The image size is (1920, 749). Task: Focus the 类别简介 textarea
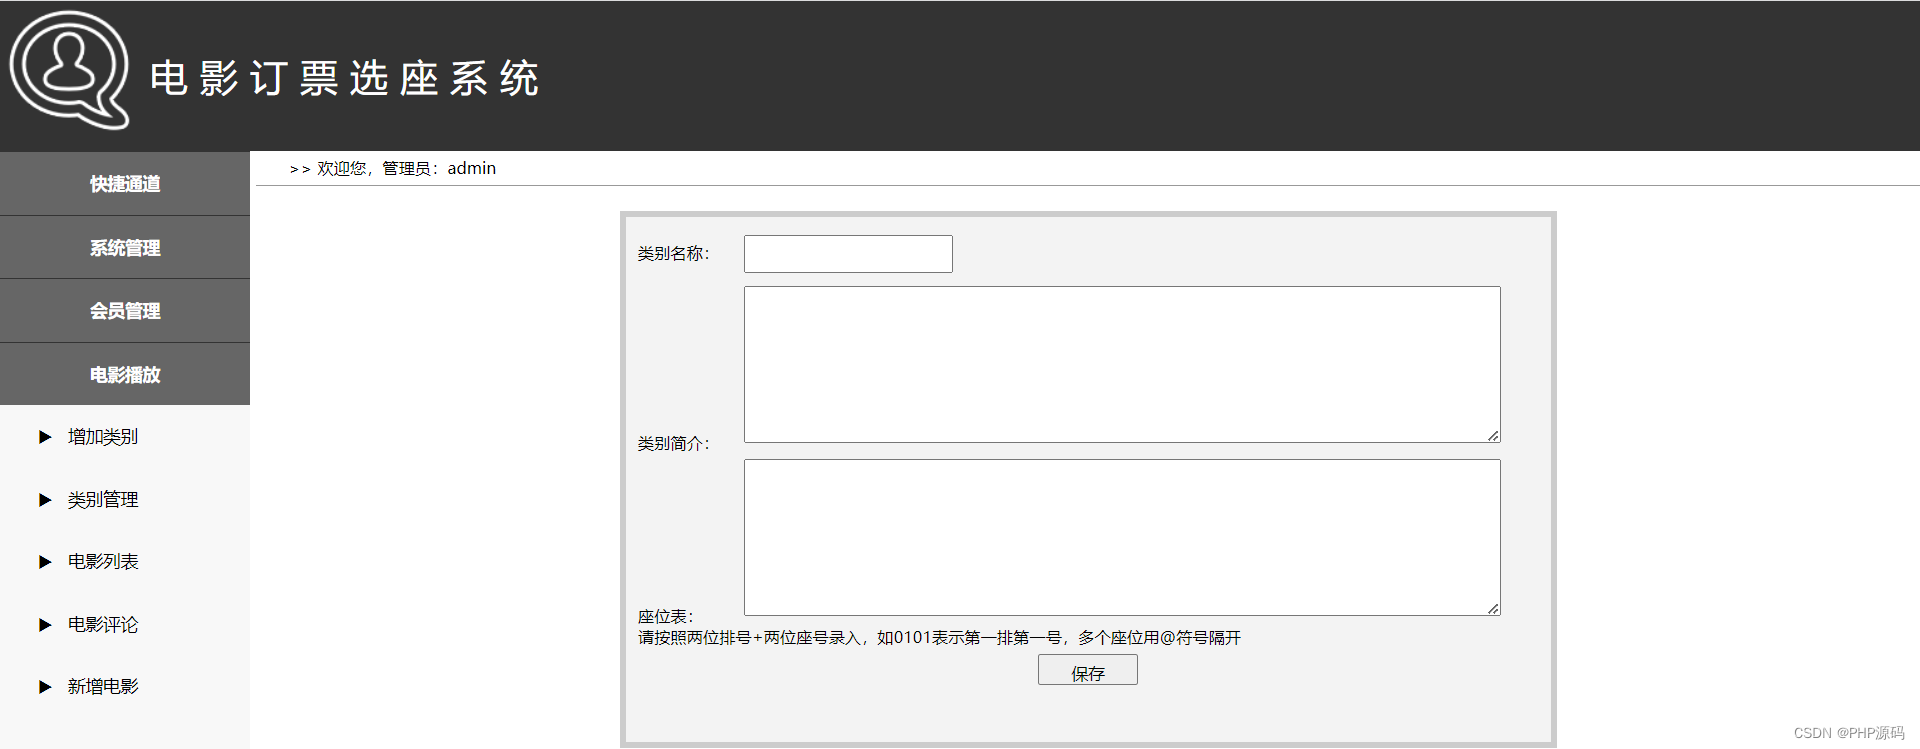click(x=1122, y=365)
